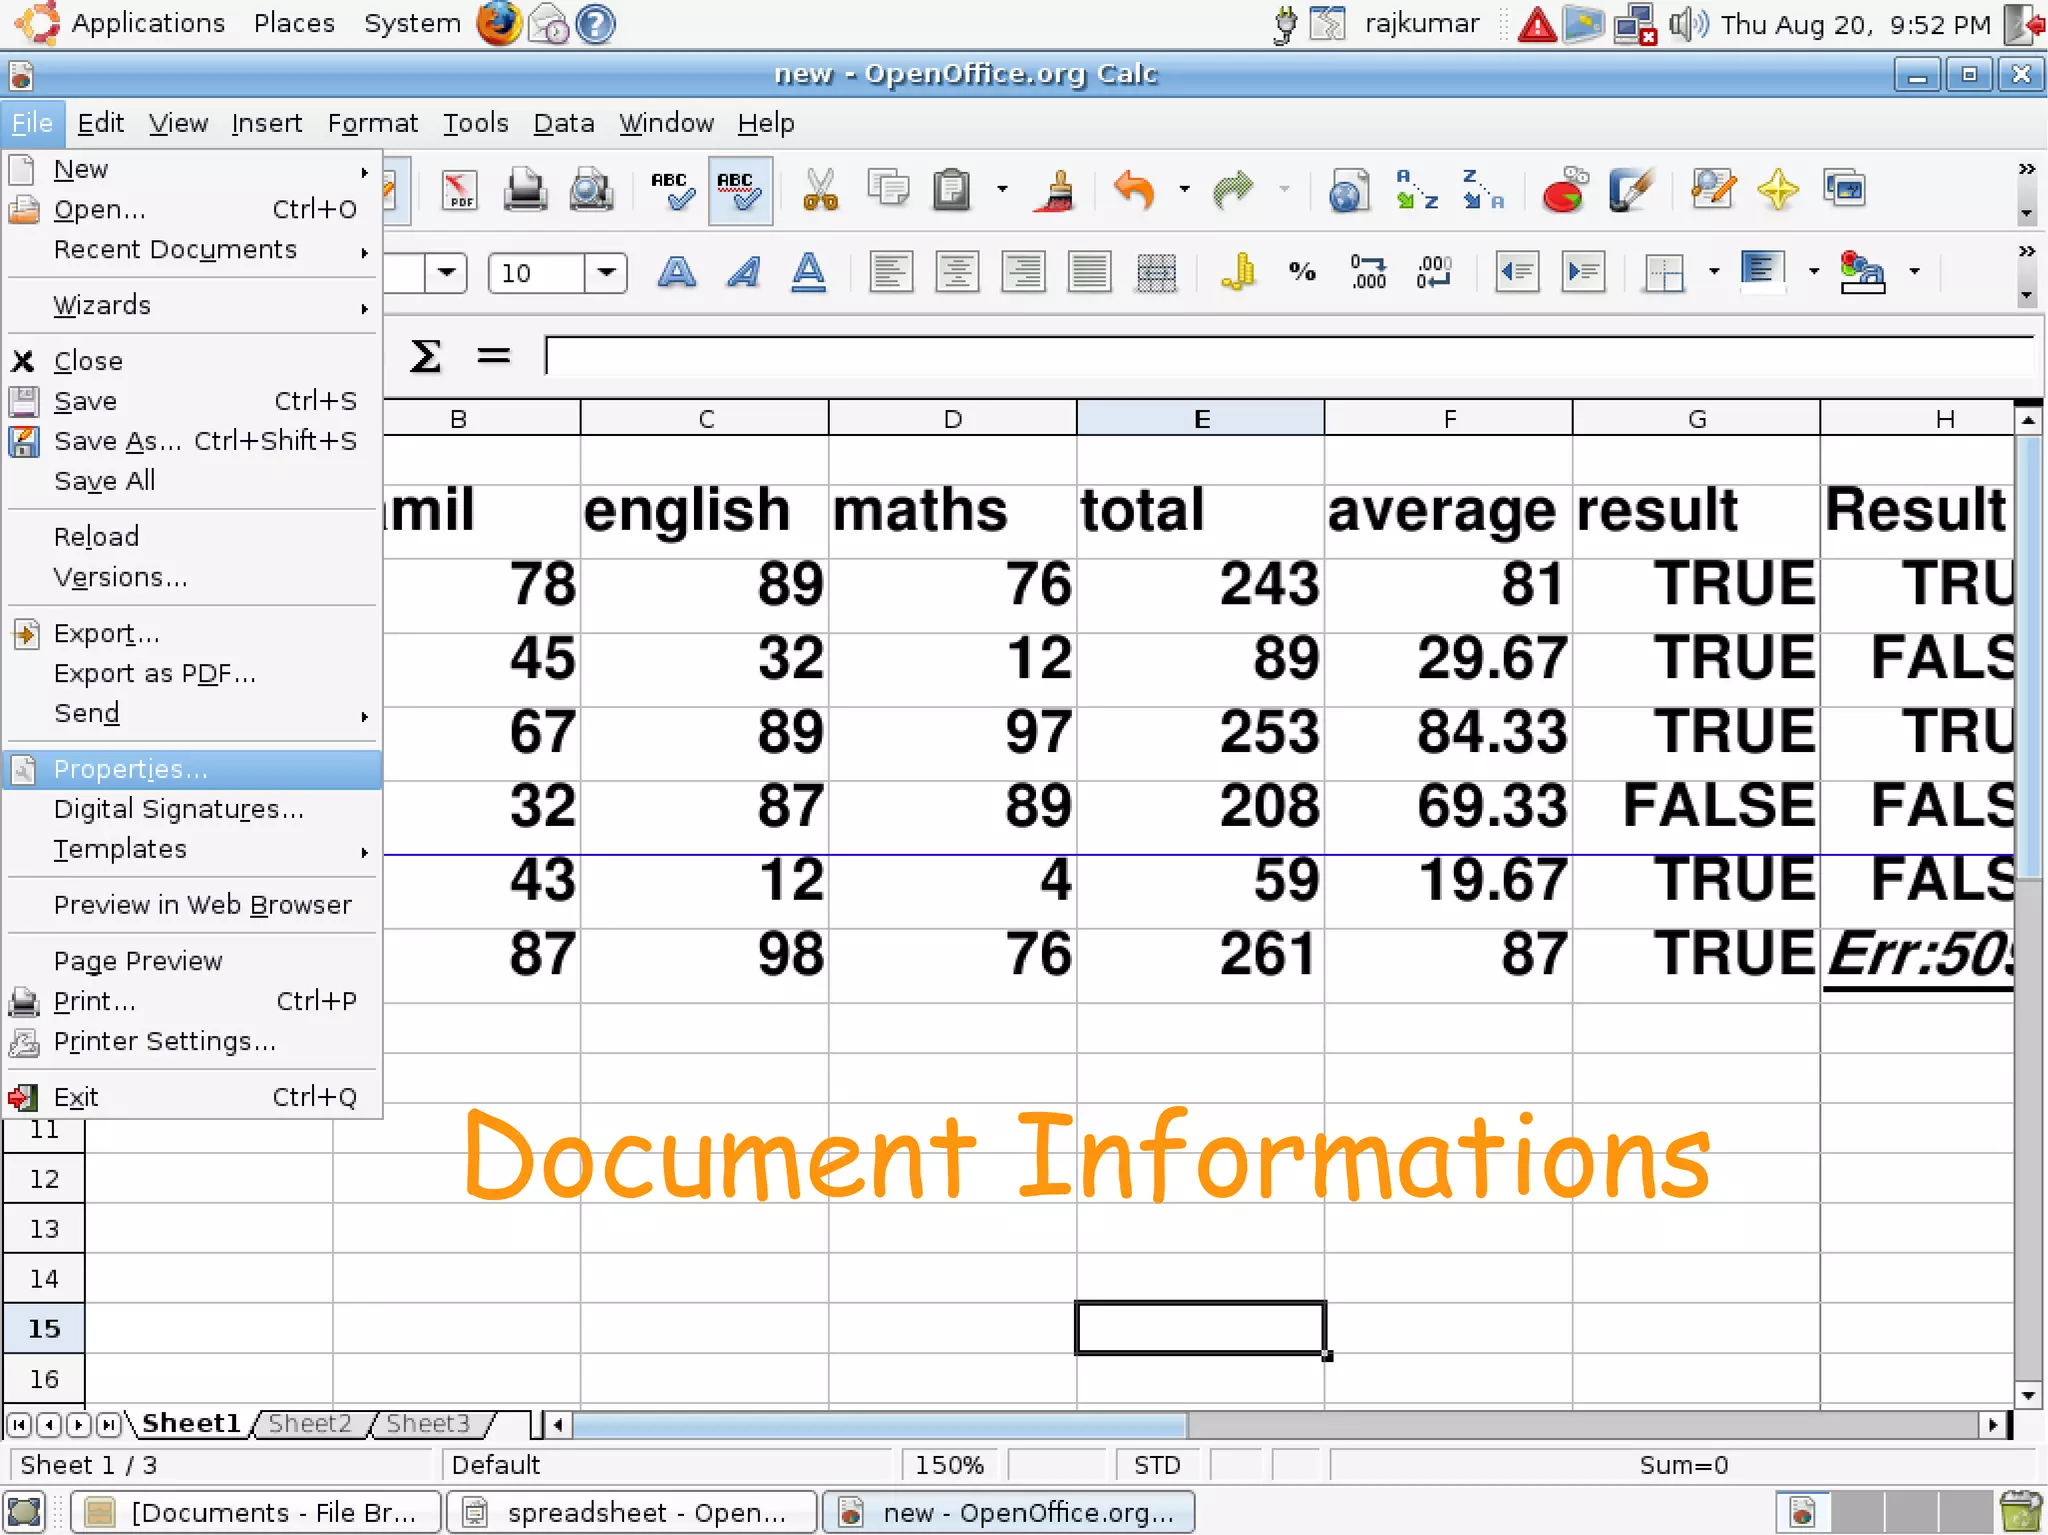Toggle the Navigator star icon

pyautogui.click(x=1778, y=190)
